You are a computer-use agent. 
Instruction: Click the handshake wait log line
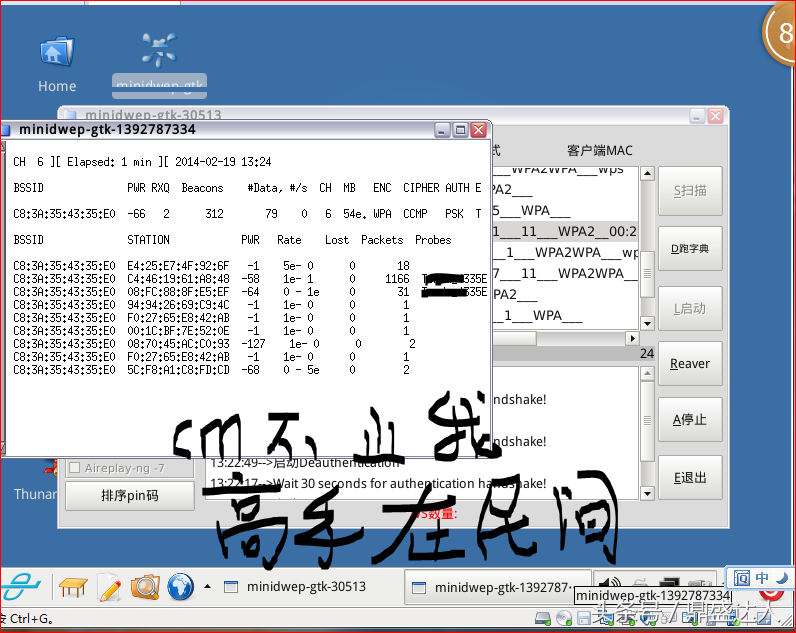(x=378, y=483)
